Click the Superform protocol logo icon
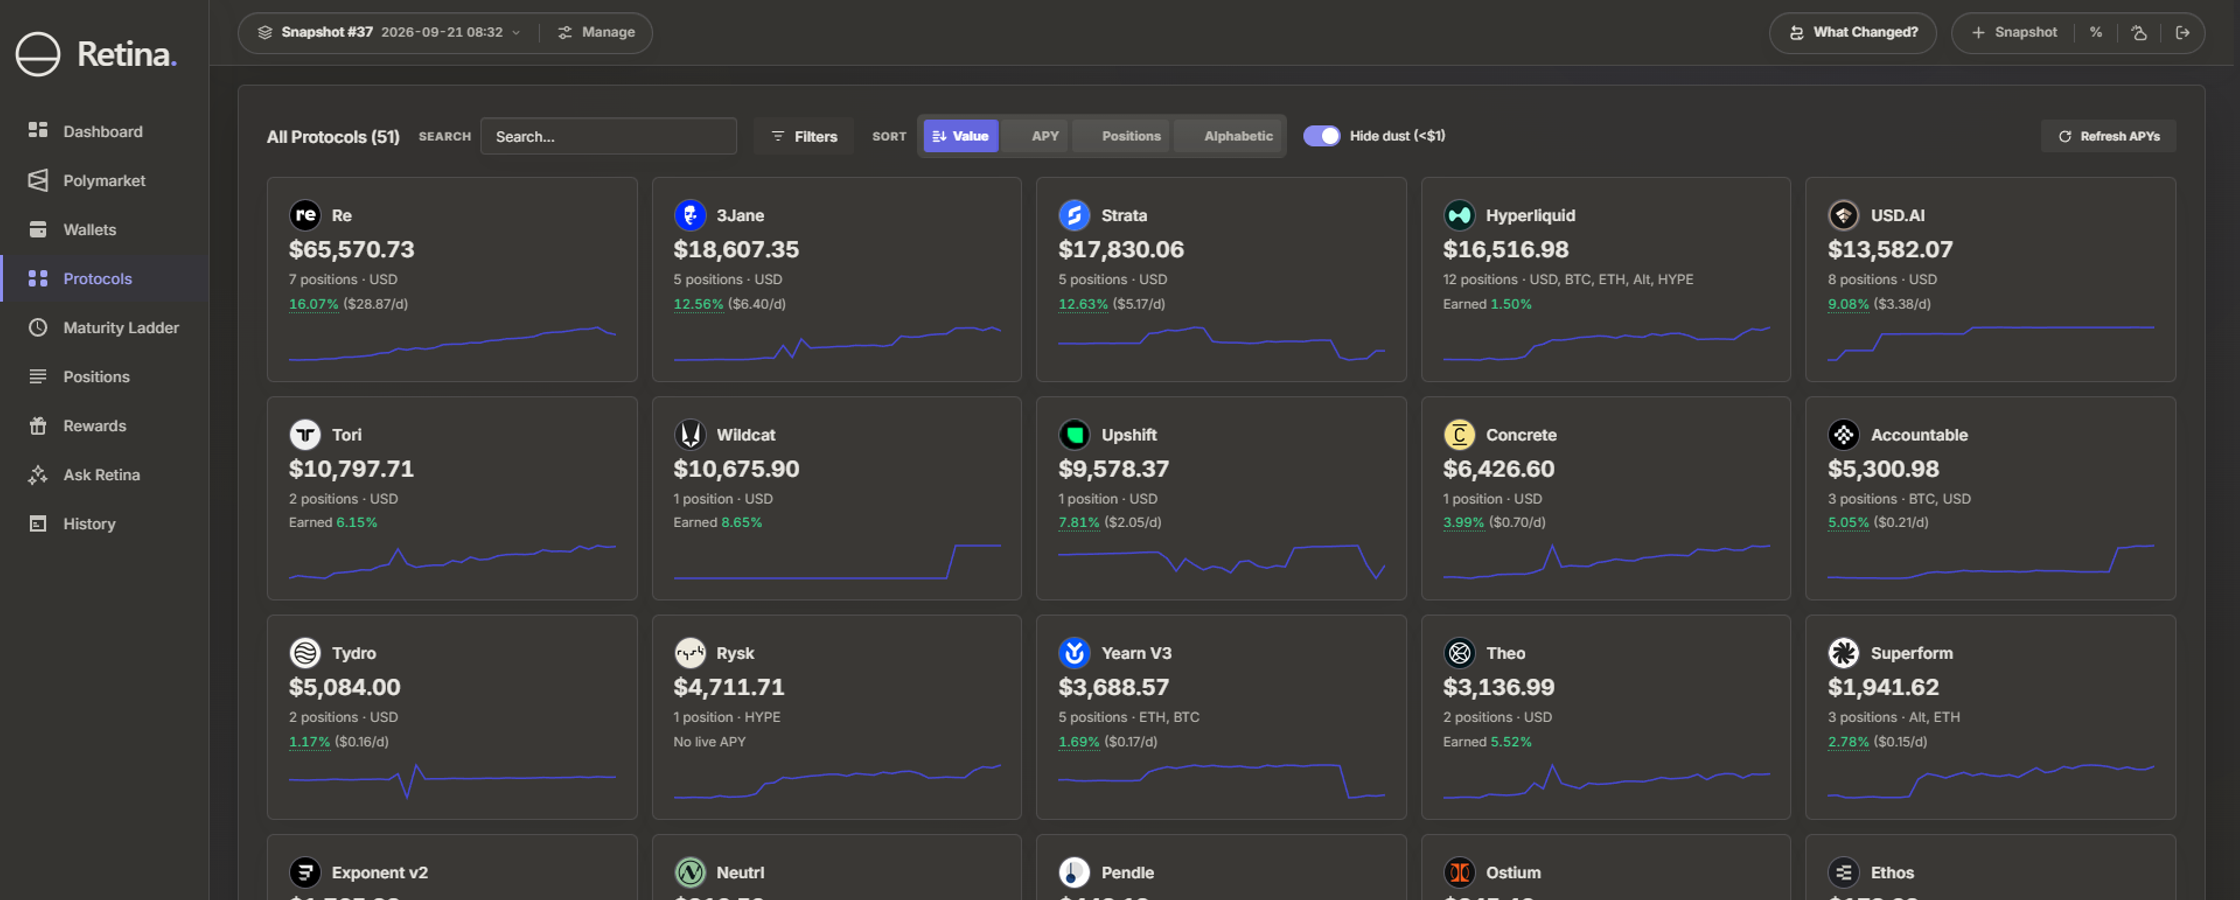The width and height of the screenshot is (2240, 900). (1844, 653)
